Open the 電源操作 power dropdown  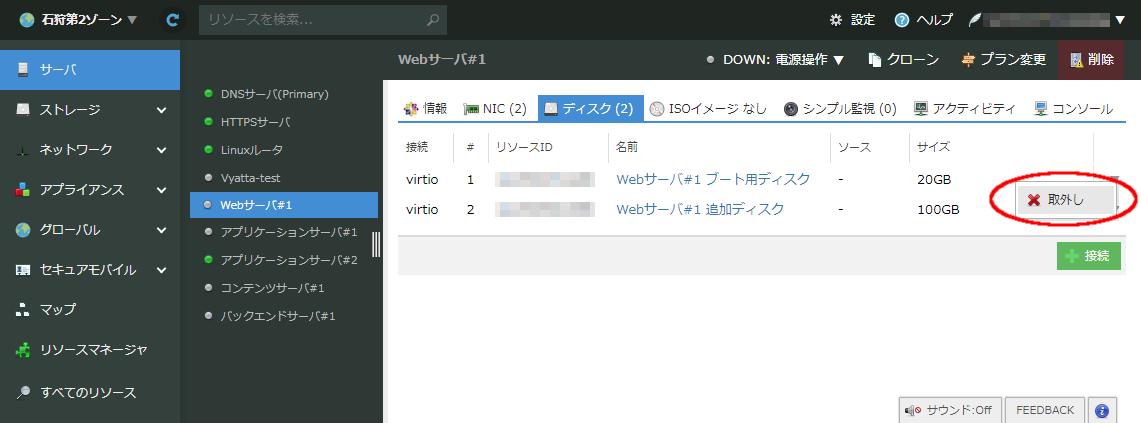click(x=808, y=60)
